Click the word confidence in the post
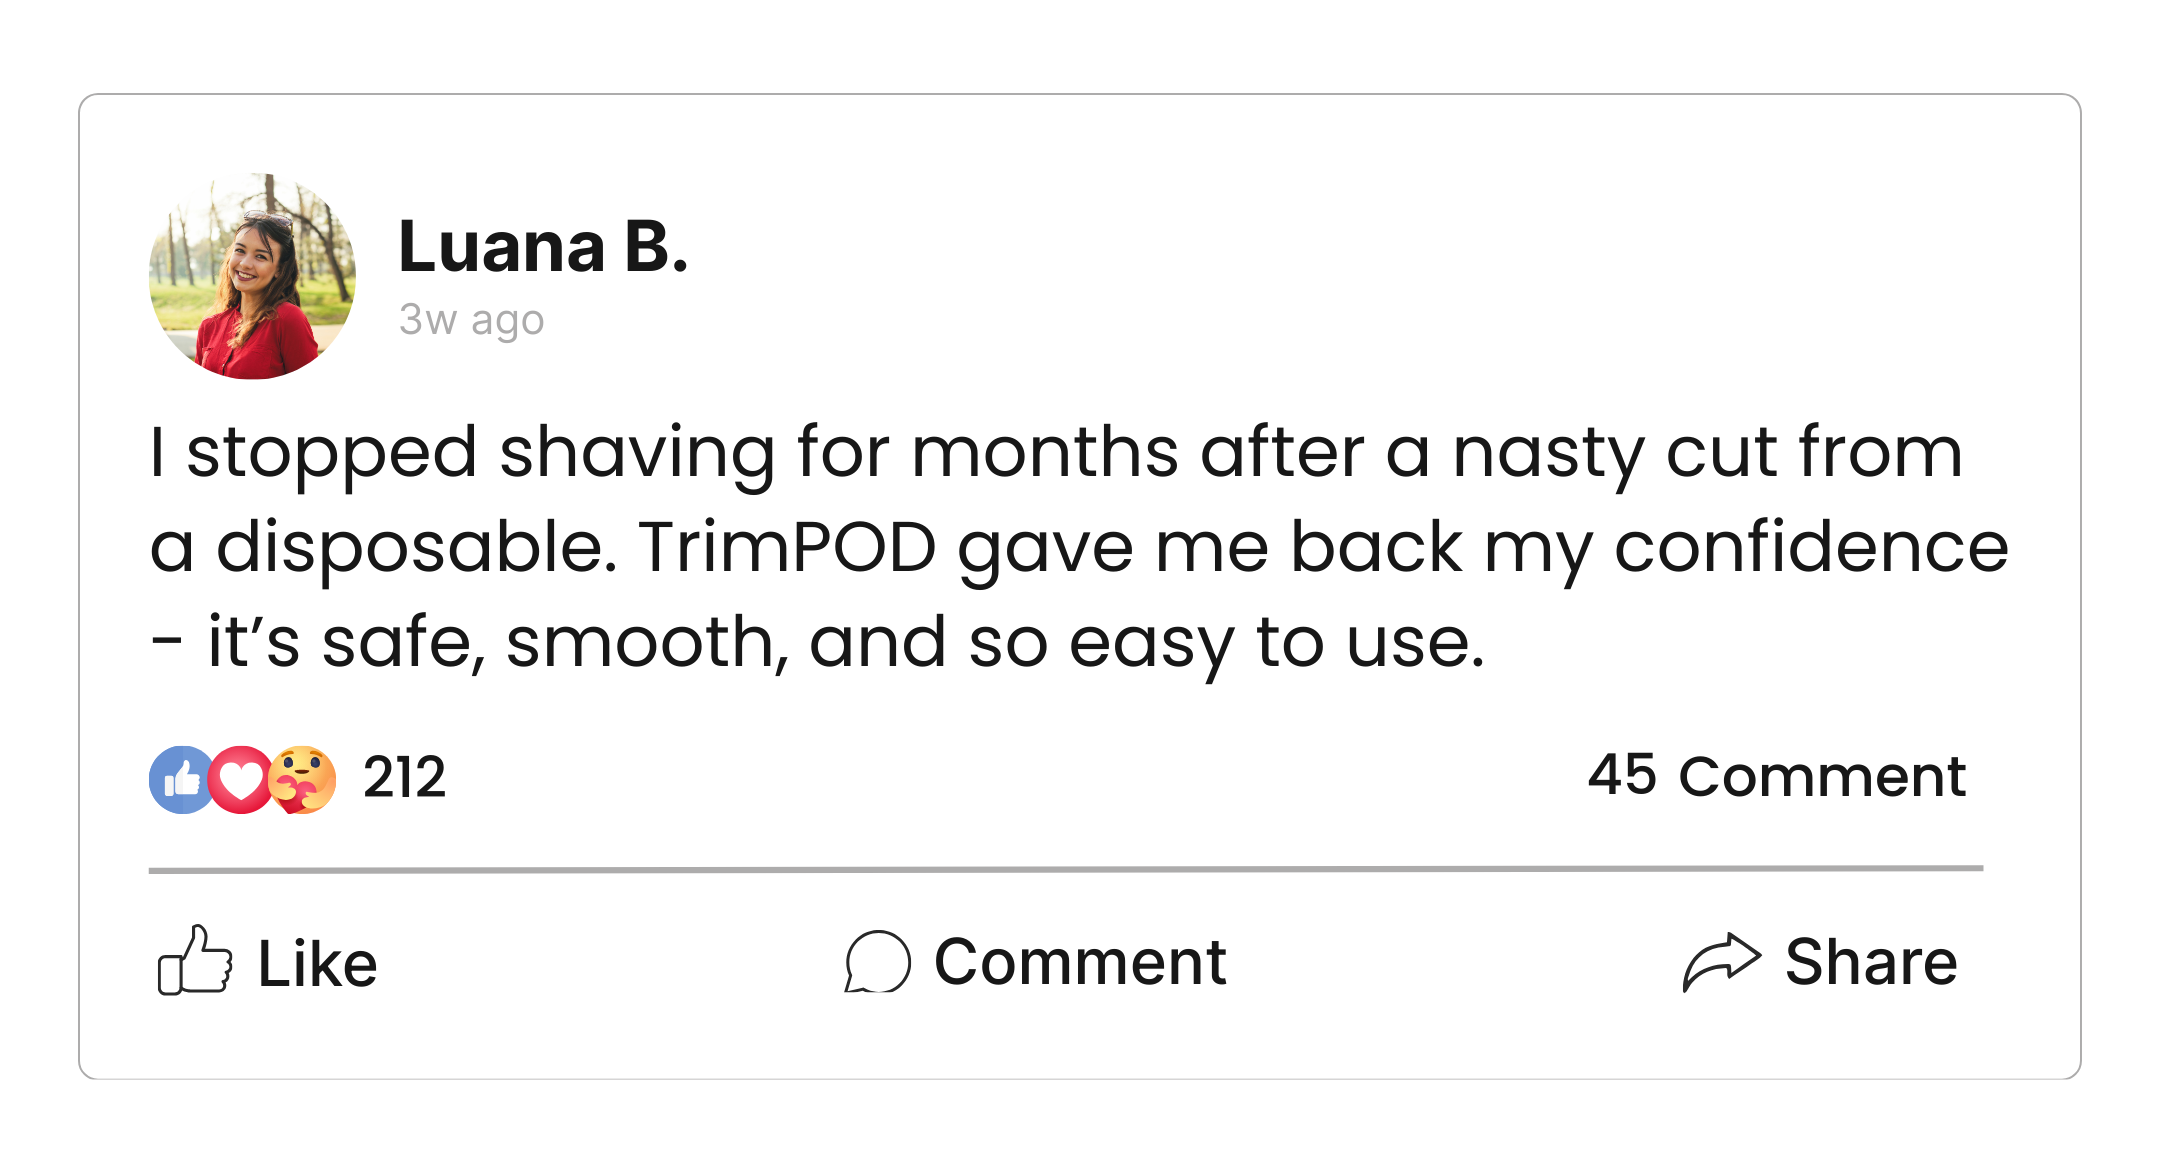Screen dimensions: 2160x1155 pos(1810,548)
